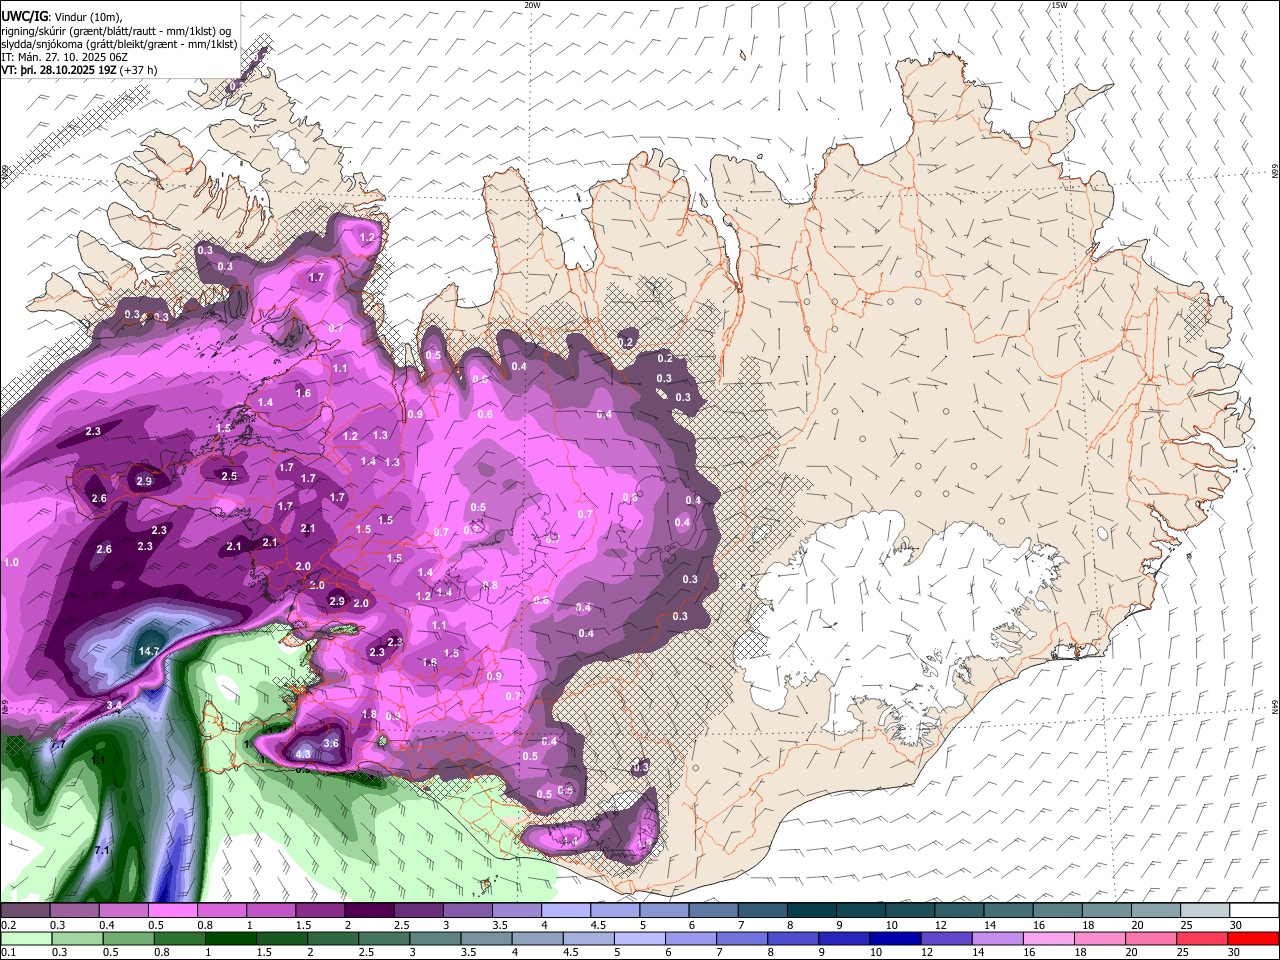Viewport: 1280px width, 960px height.
Task: Click the 'IT: Mán. 27. 10. 2025 06Z' line
Action: [x=65, y=57]
